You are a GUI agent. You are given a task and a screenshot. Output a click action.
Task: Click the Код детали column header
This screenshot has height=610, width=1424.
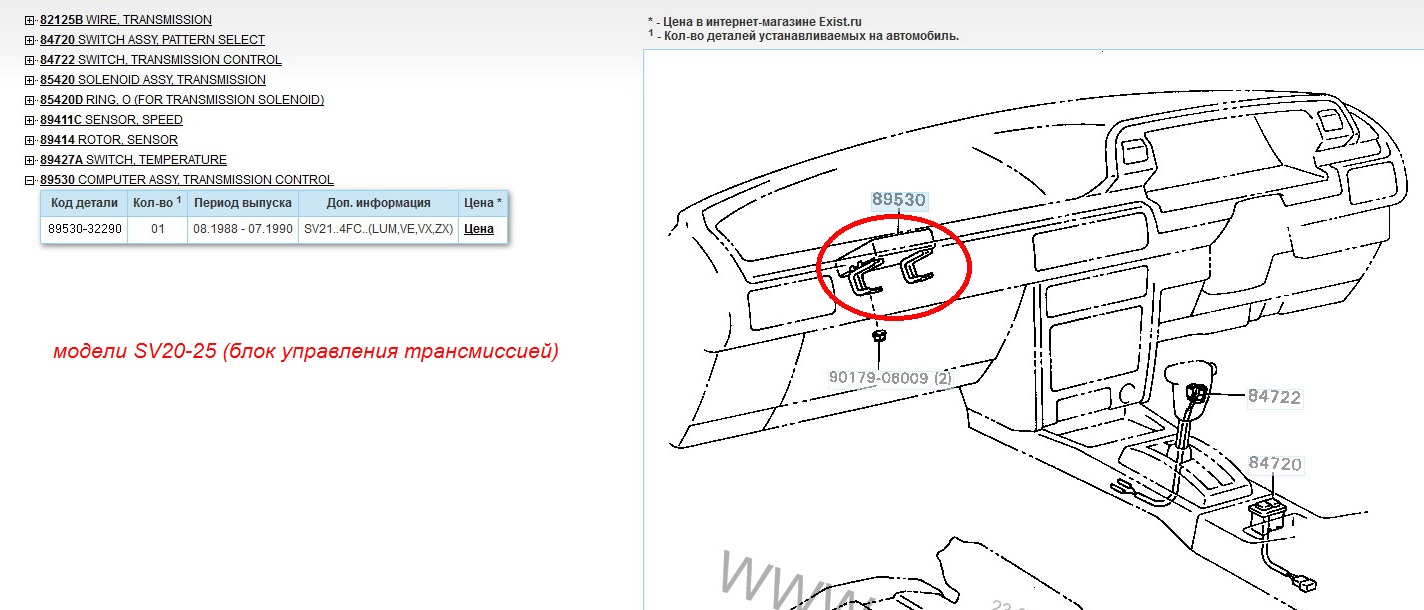pyautogui.click(x=85, y=202)
